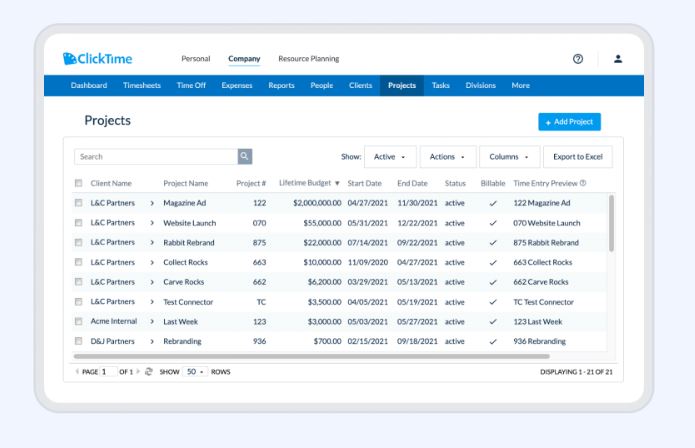Click the D&J Partners client name
The height and width of the screenshot is (448, 695).
tap(112, 341)
